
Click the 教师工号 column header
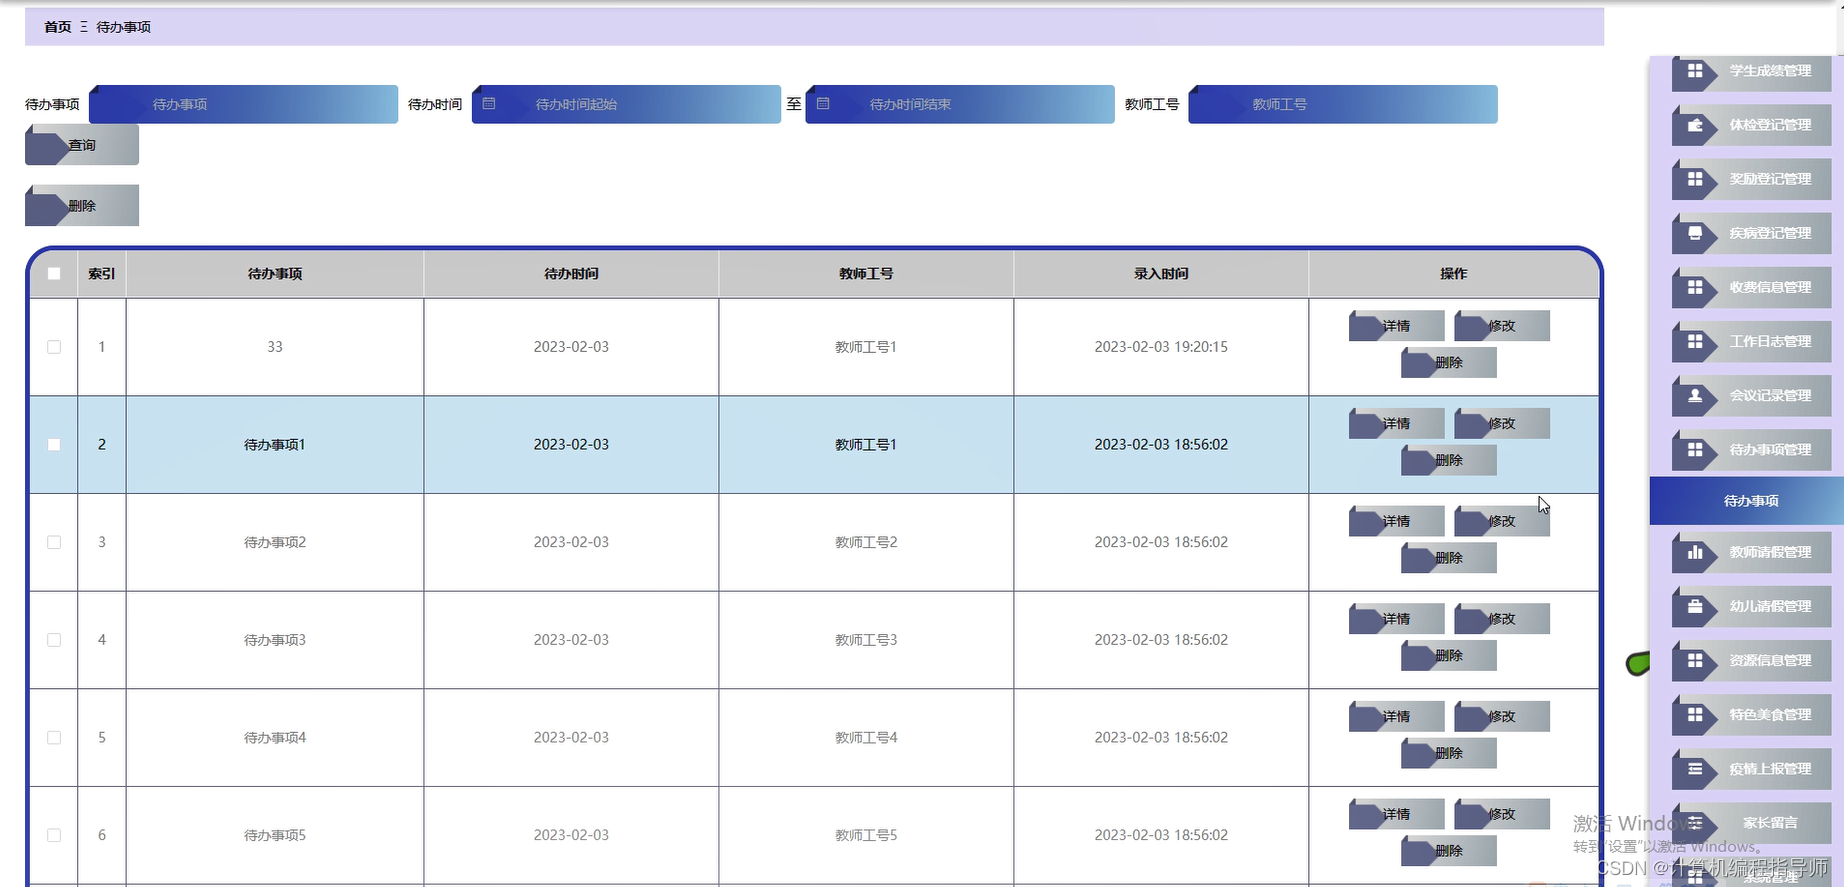866,273
